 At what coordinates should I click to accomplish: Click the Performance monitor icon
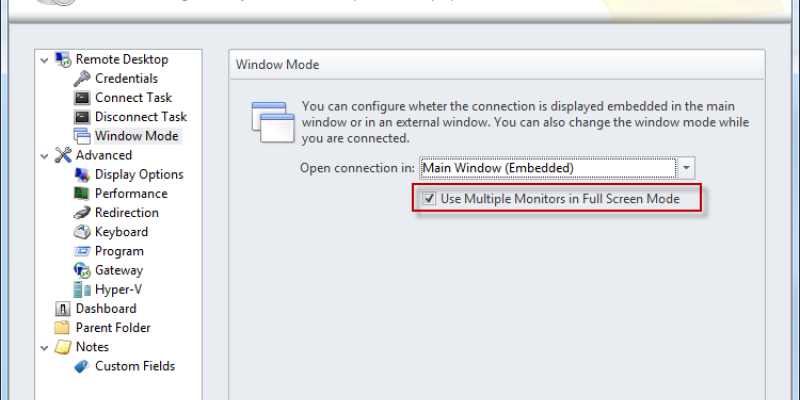pyautogui.click(x=82, y=193)
